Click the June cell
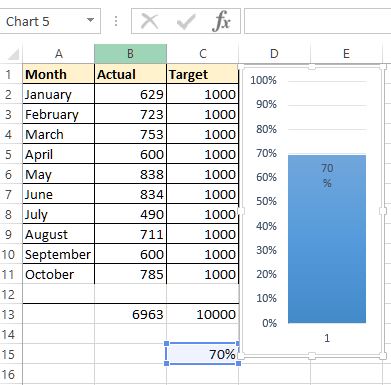The image size is (391, 385). [59, 194]
